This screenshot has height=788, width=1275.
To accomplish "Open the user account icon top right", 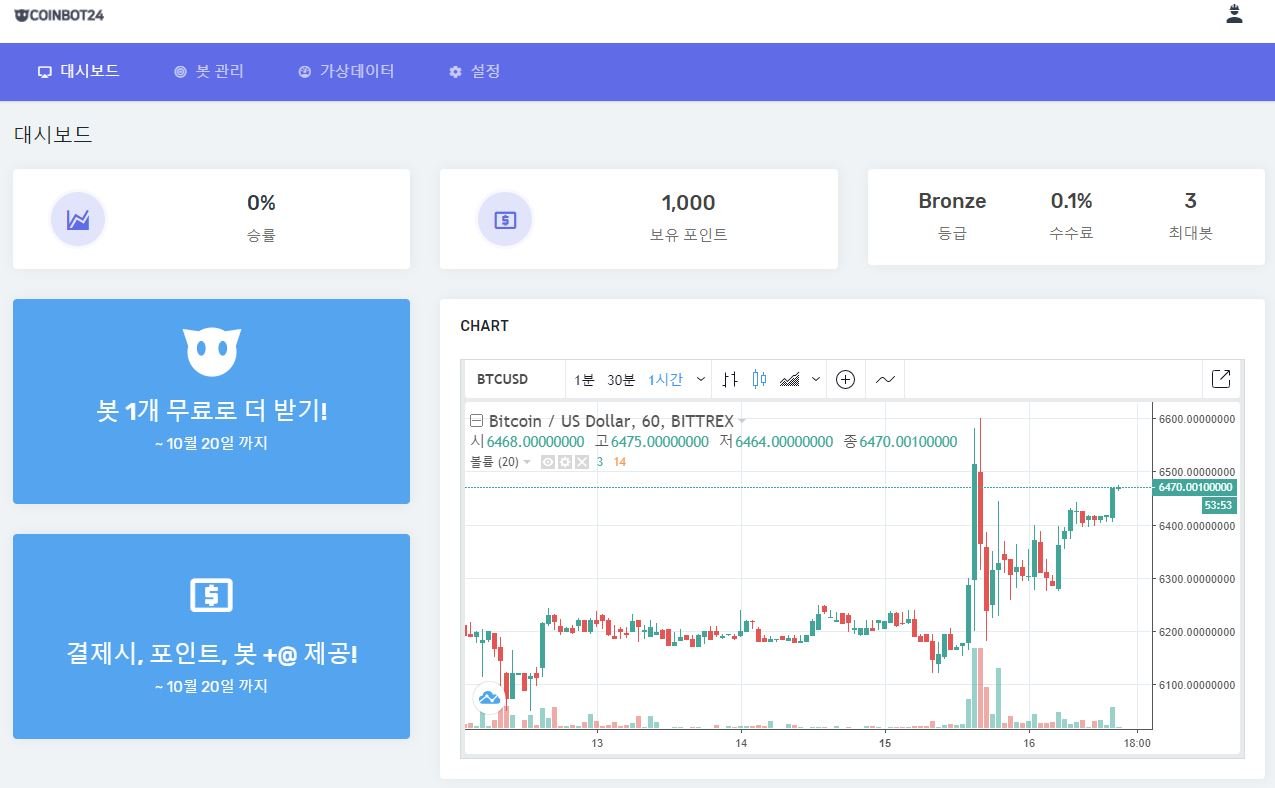I will pos(1234,13).
